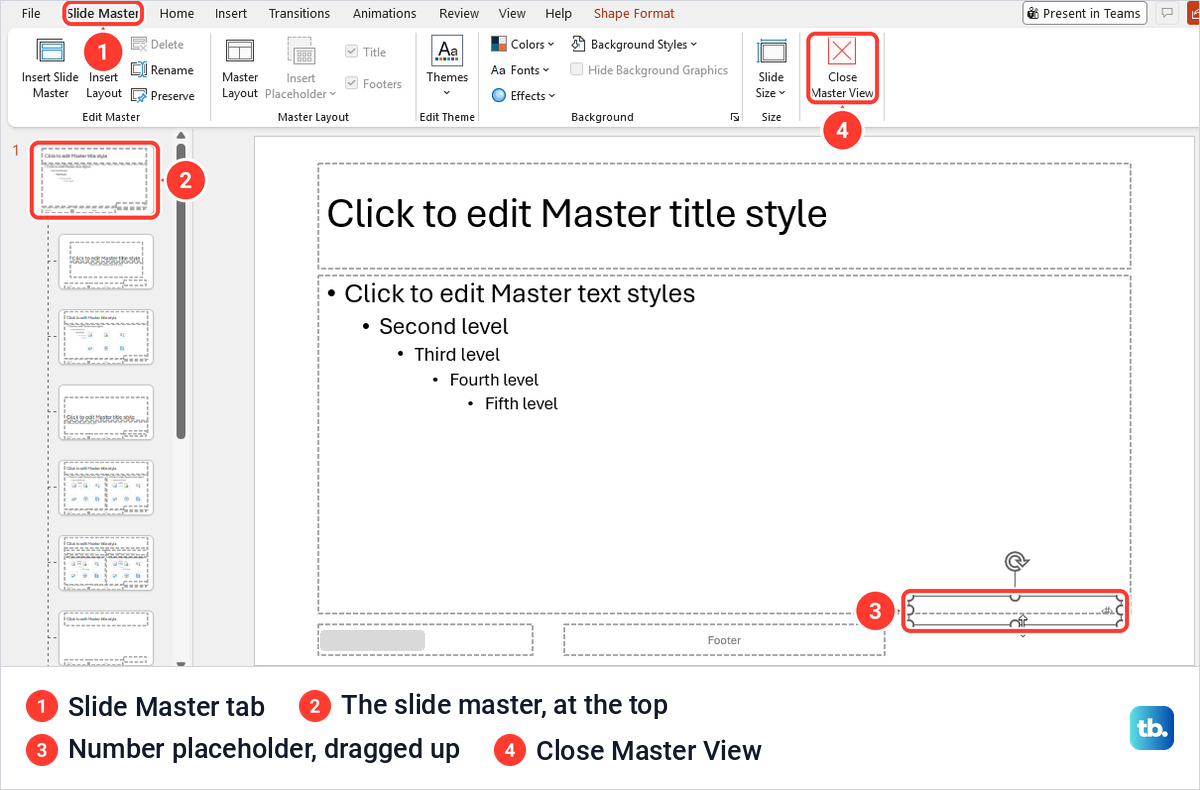Open the comments pane icon

pyautogui.click(x=1166, y=13)
